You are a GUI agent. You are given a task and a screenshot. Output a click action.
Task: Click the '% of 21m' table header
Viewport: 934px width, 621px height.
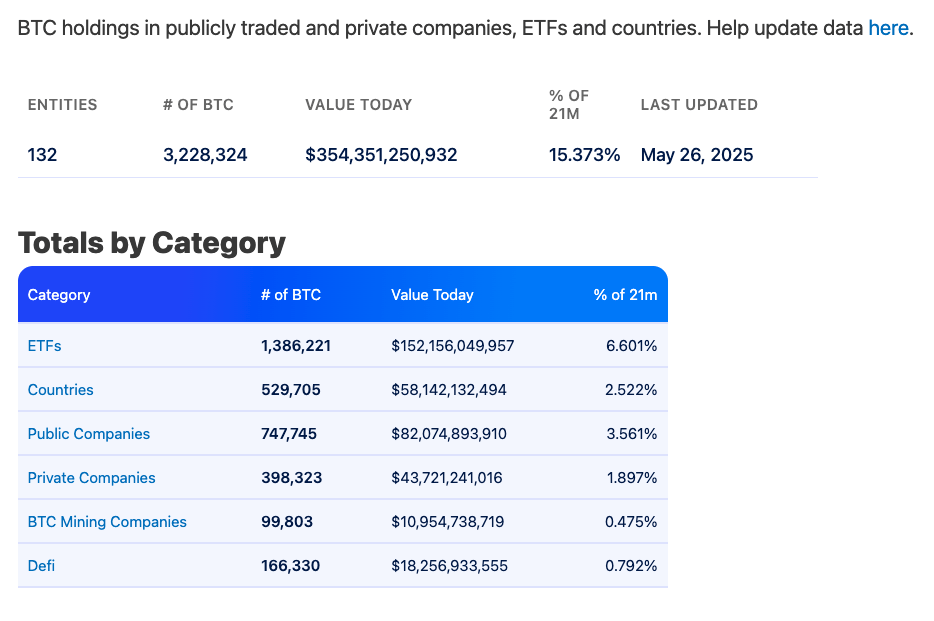click(x=625, y=295)
